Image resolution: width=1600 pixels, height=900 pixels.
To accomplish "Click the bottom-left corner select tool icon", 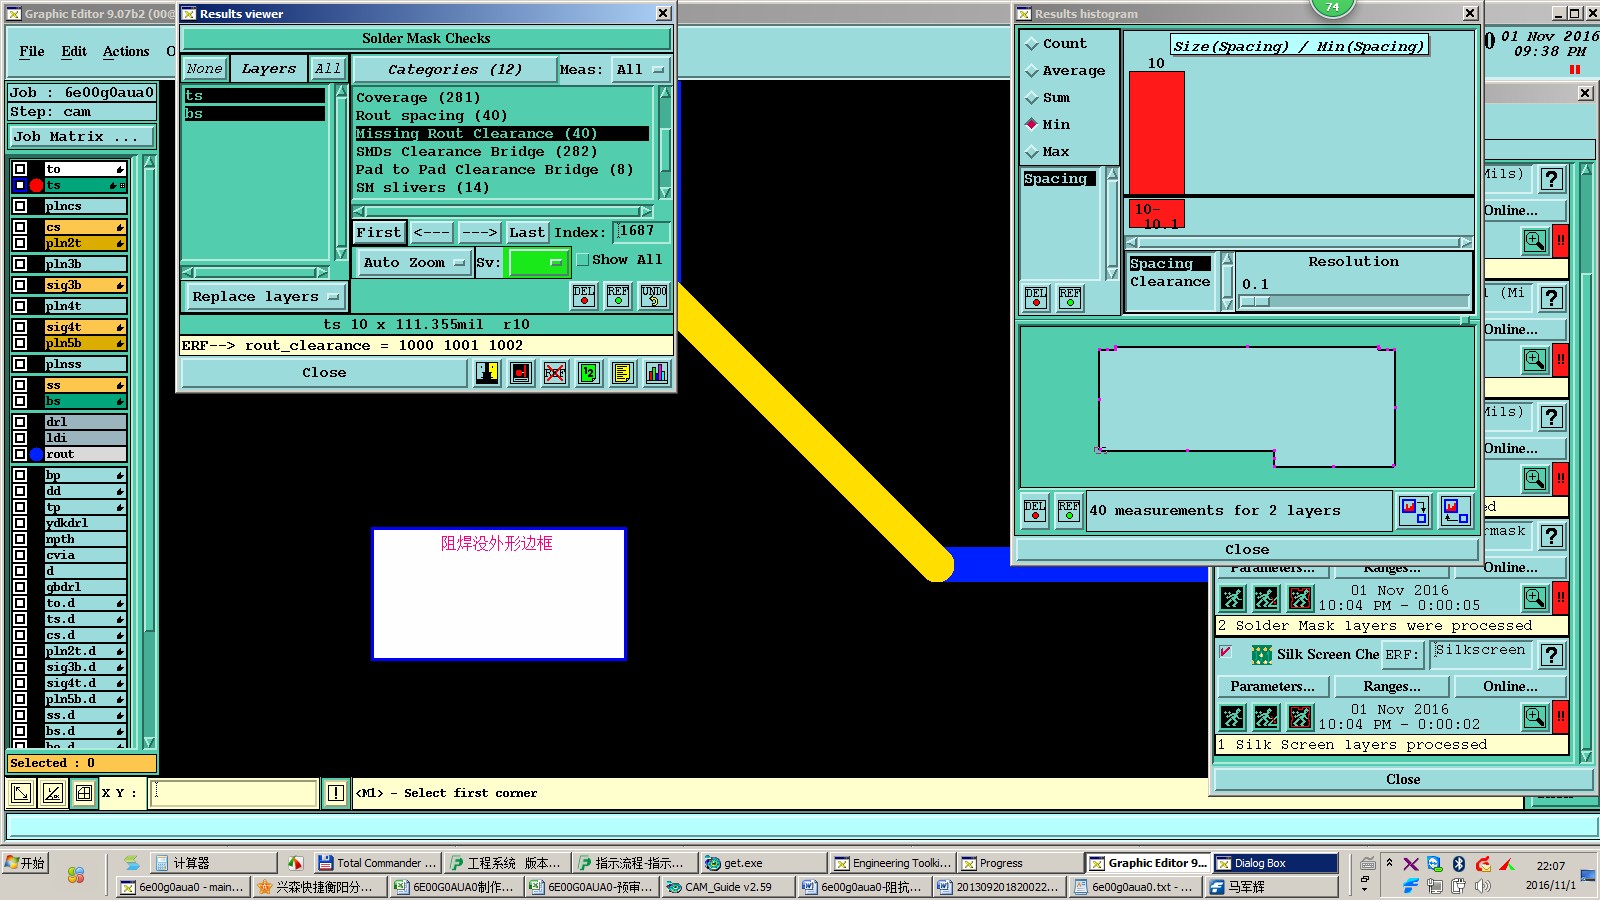I will point(21,793).
